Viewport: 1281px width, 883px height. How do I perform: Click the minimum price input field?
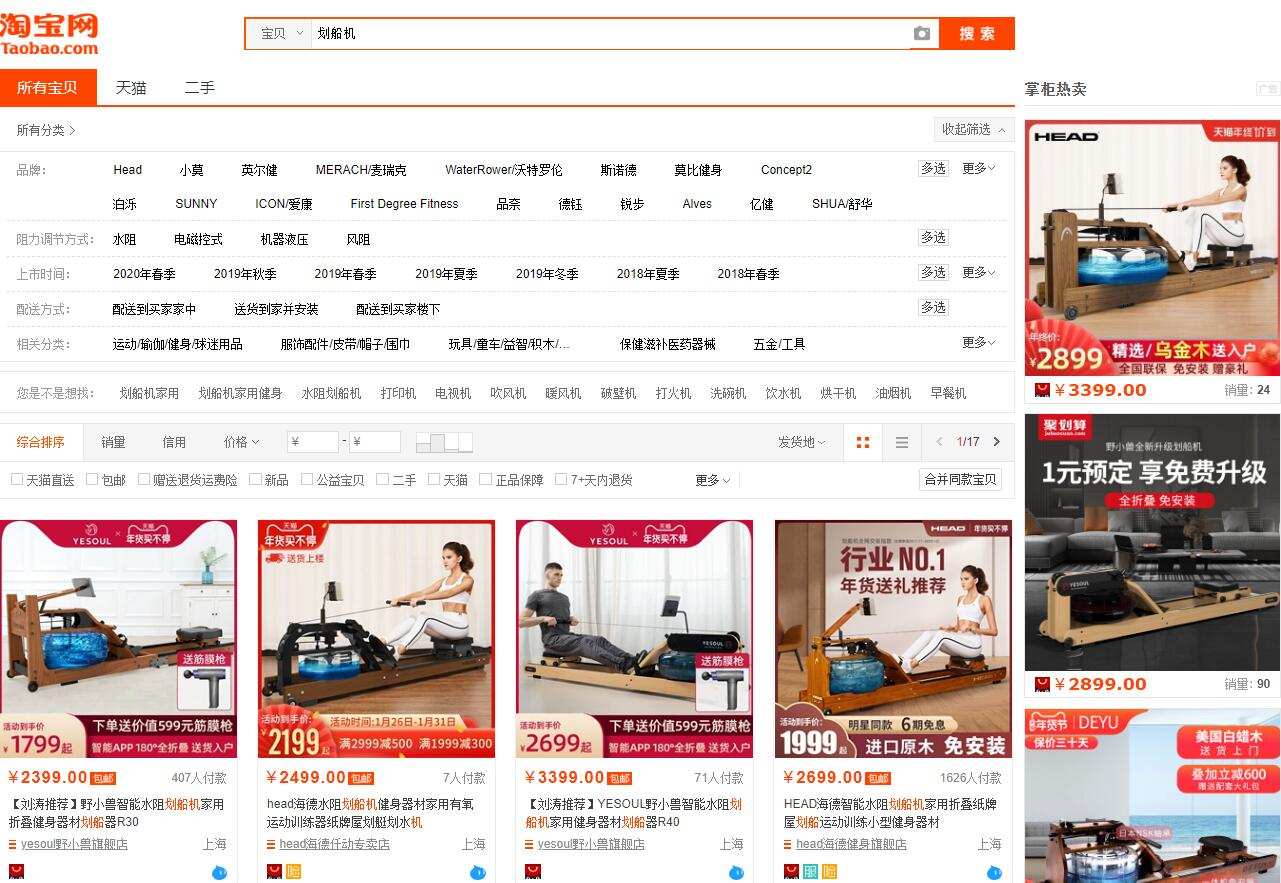point(315,441)
